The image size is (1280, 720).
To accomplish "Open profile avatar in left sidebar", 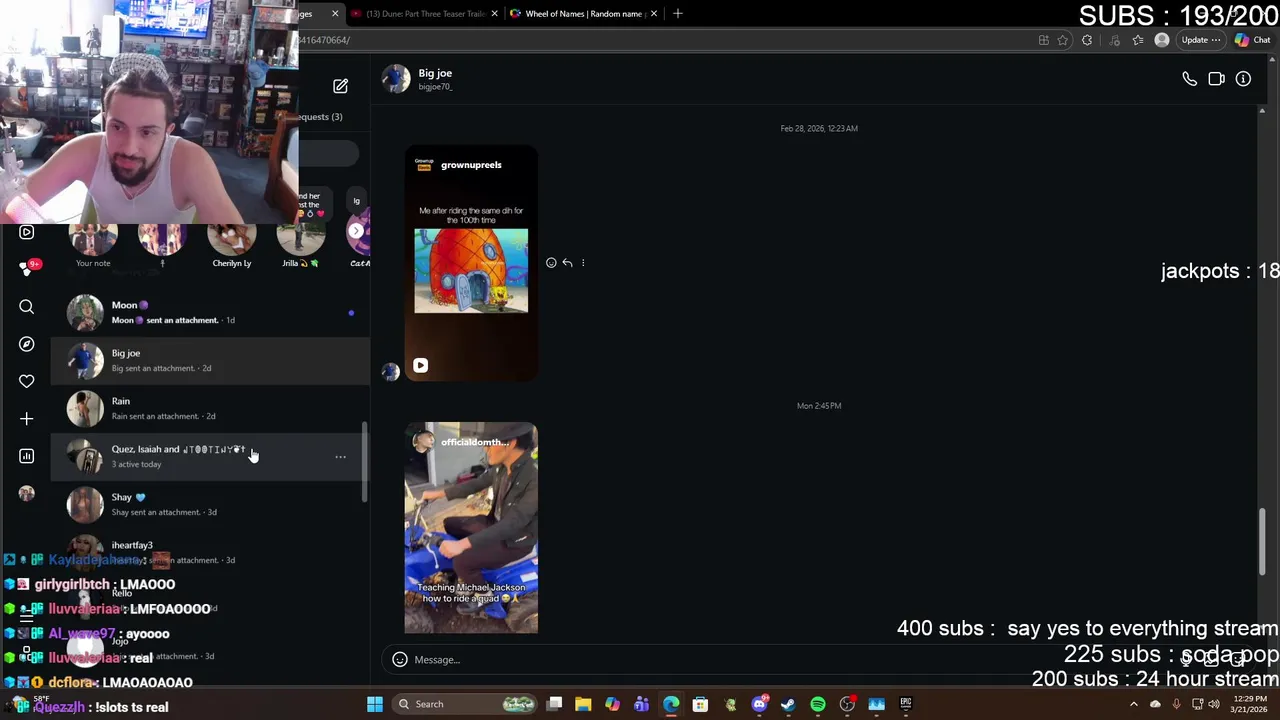I will [x=27, y=493].
